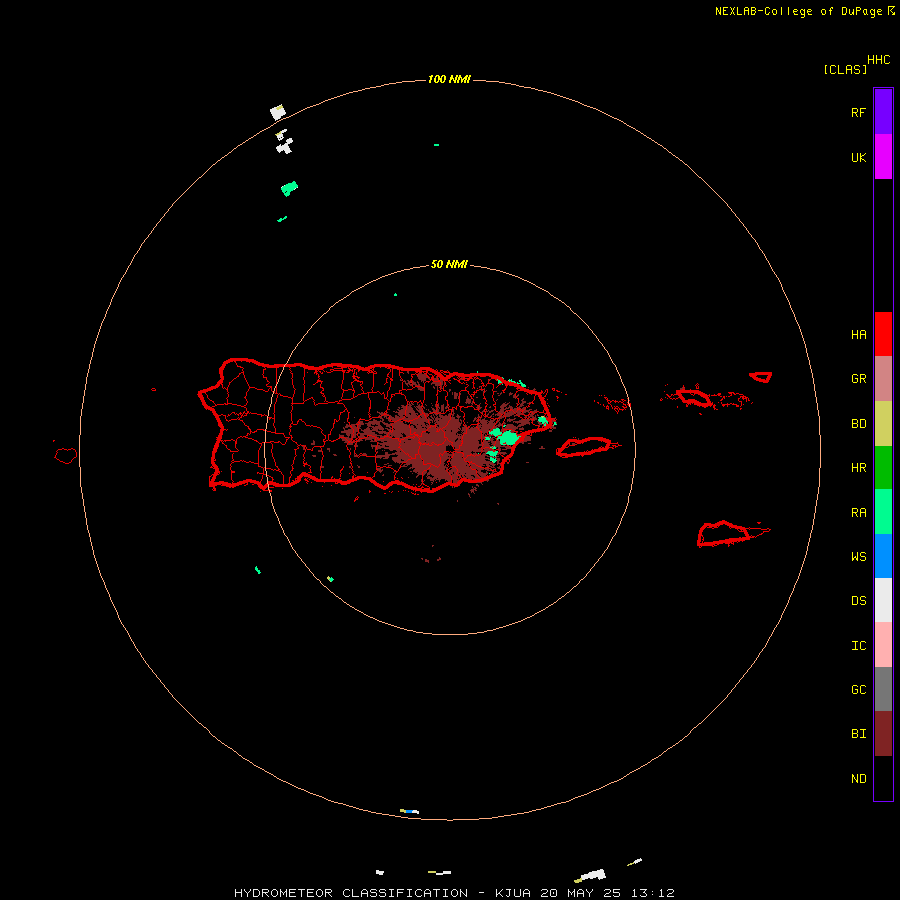Click the HR green legend swatch

click(x=883, y=467)
